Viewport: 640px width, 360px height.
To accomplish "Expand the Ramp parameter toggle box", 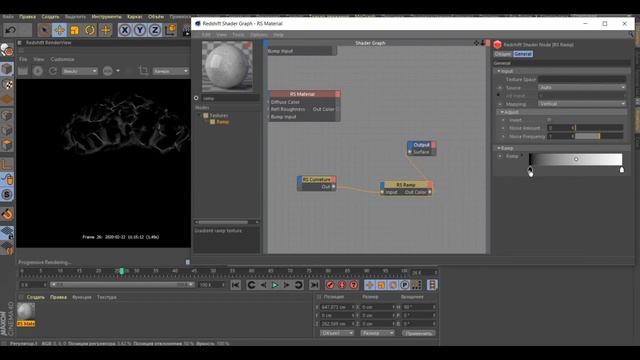I will [500, 156].
